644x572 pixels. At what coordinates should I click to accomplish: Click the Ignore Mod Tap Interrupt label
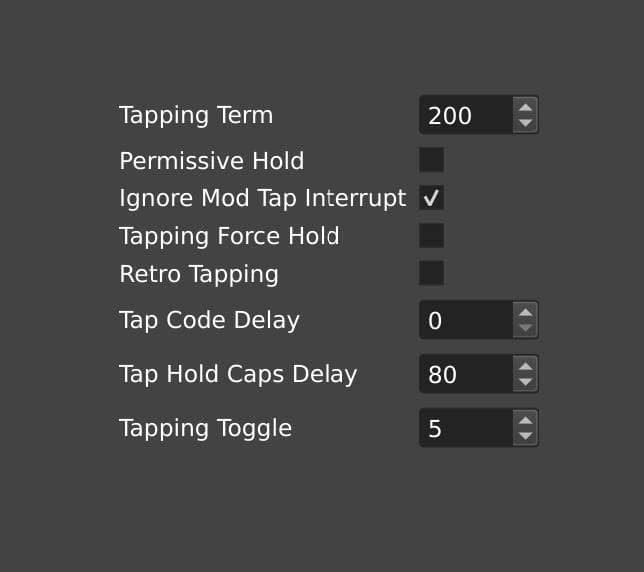click(262, 198)
